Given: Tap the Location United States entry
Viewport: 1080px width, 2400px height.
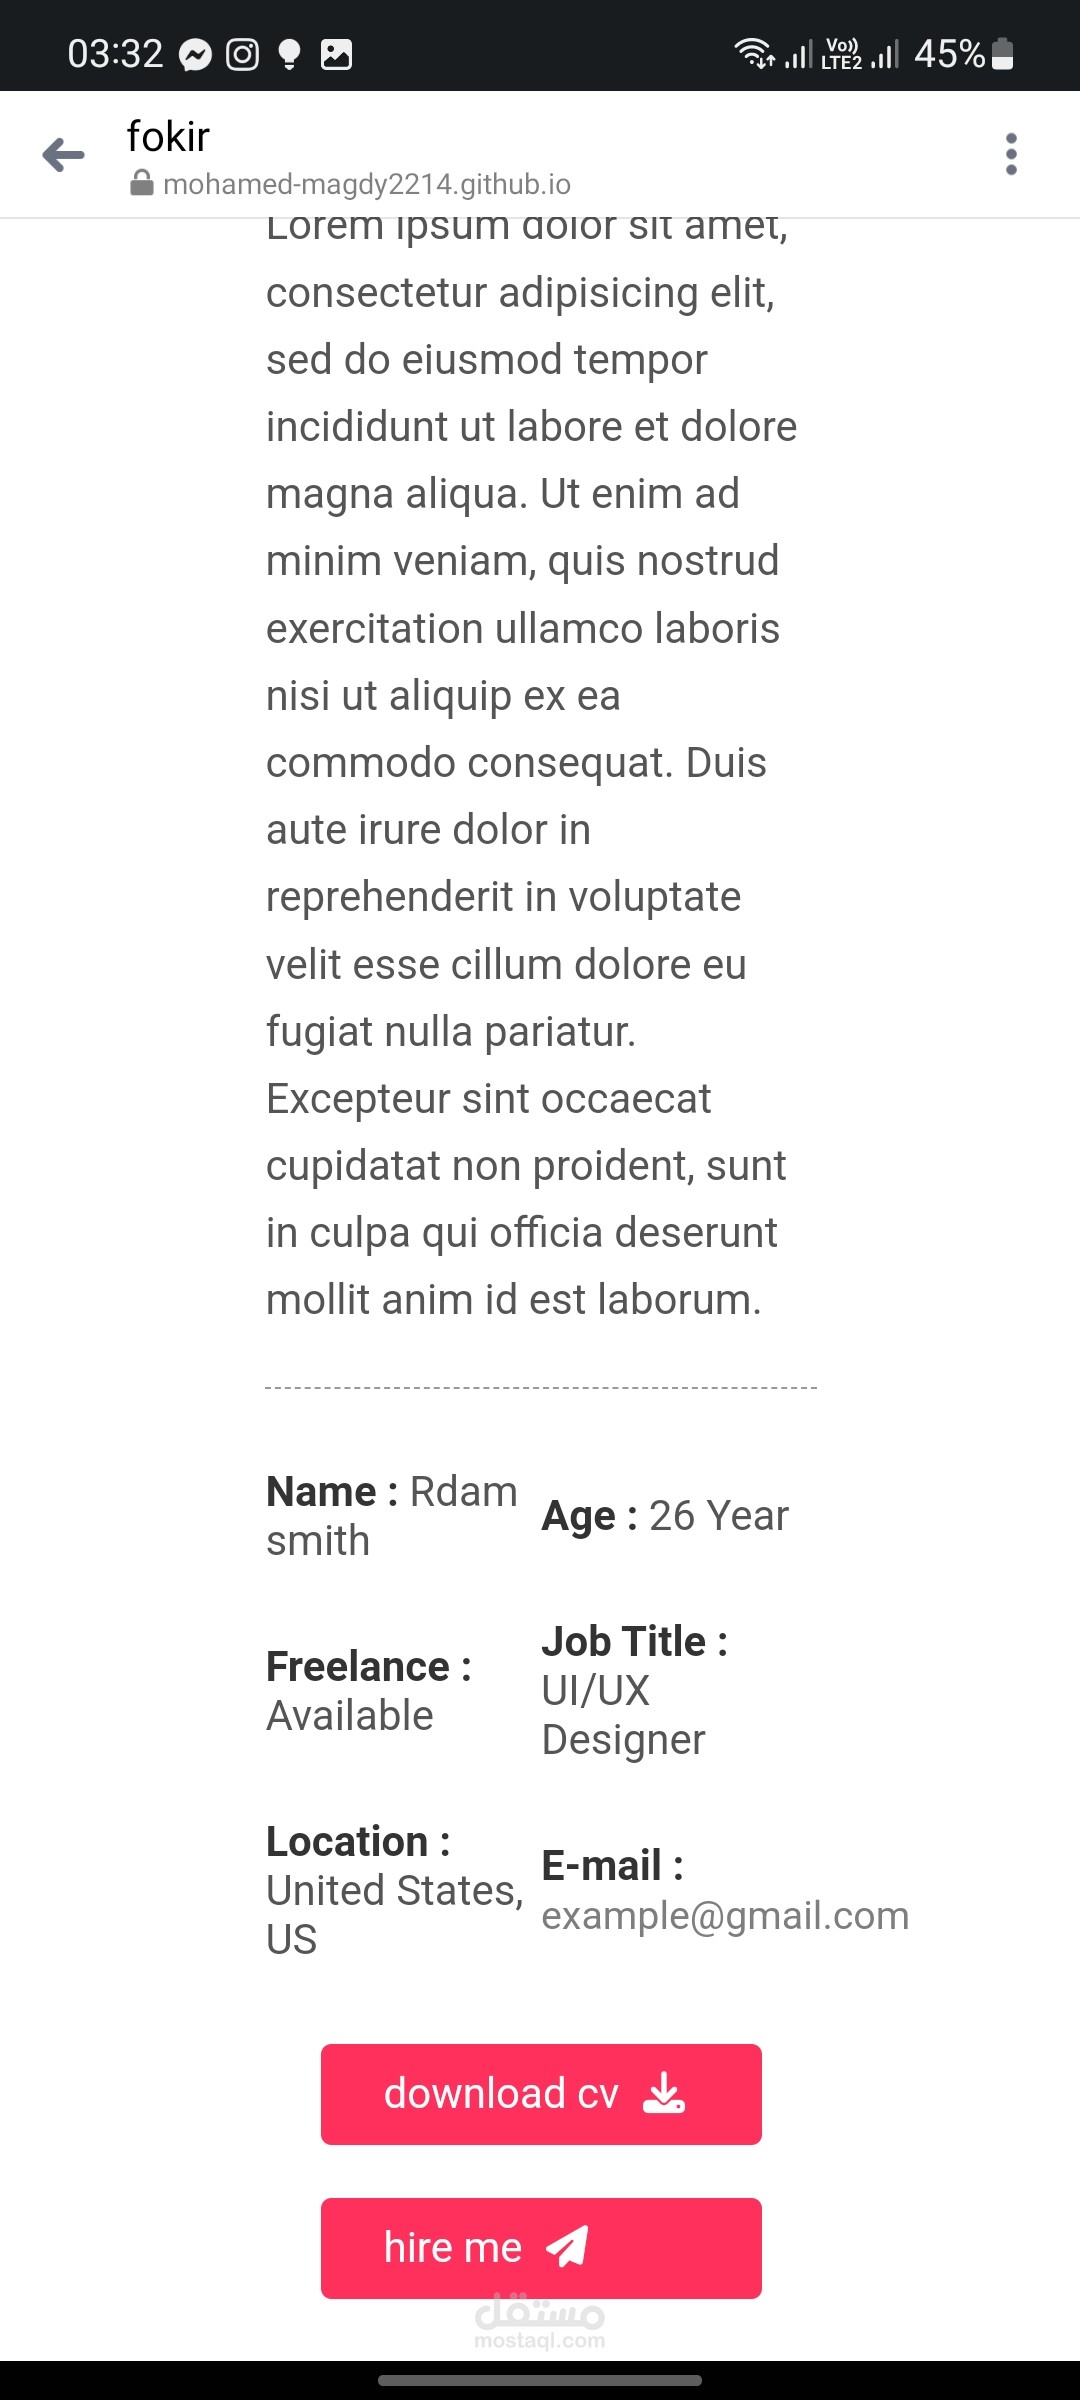Looking at the screenshot, I should [x=394, y=1890].
